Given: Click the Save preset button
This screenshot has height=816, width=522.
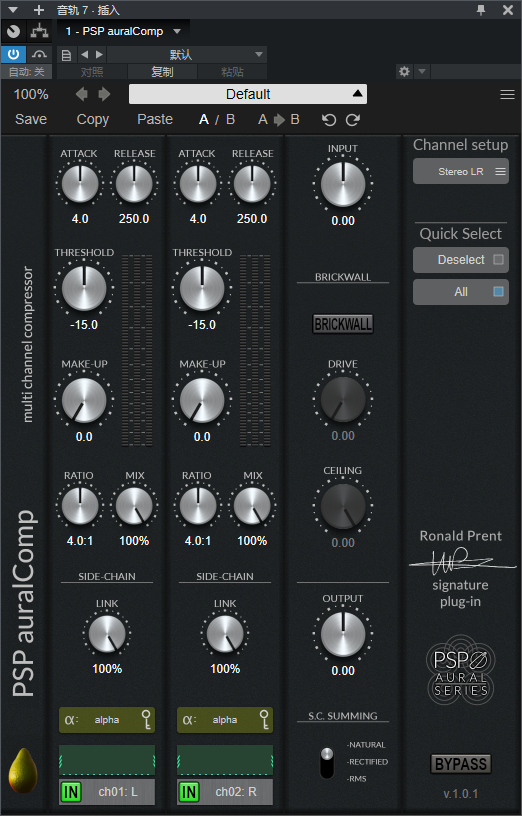Looking at the screenshot, I should click(x=31, y=119).
